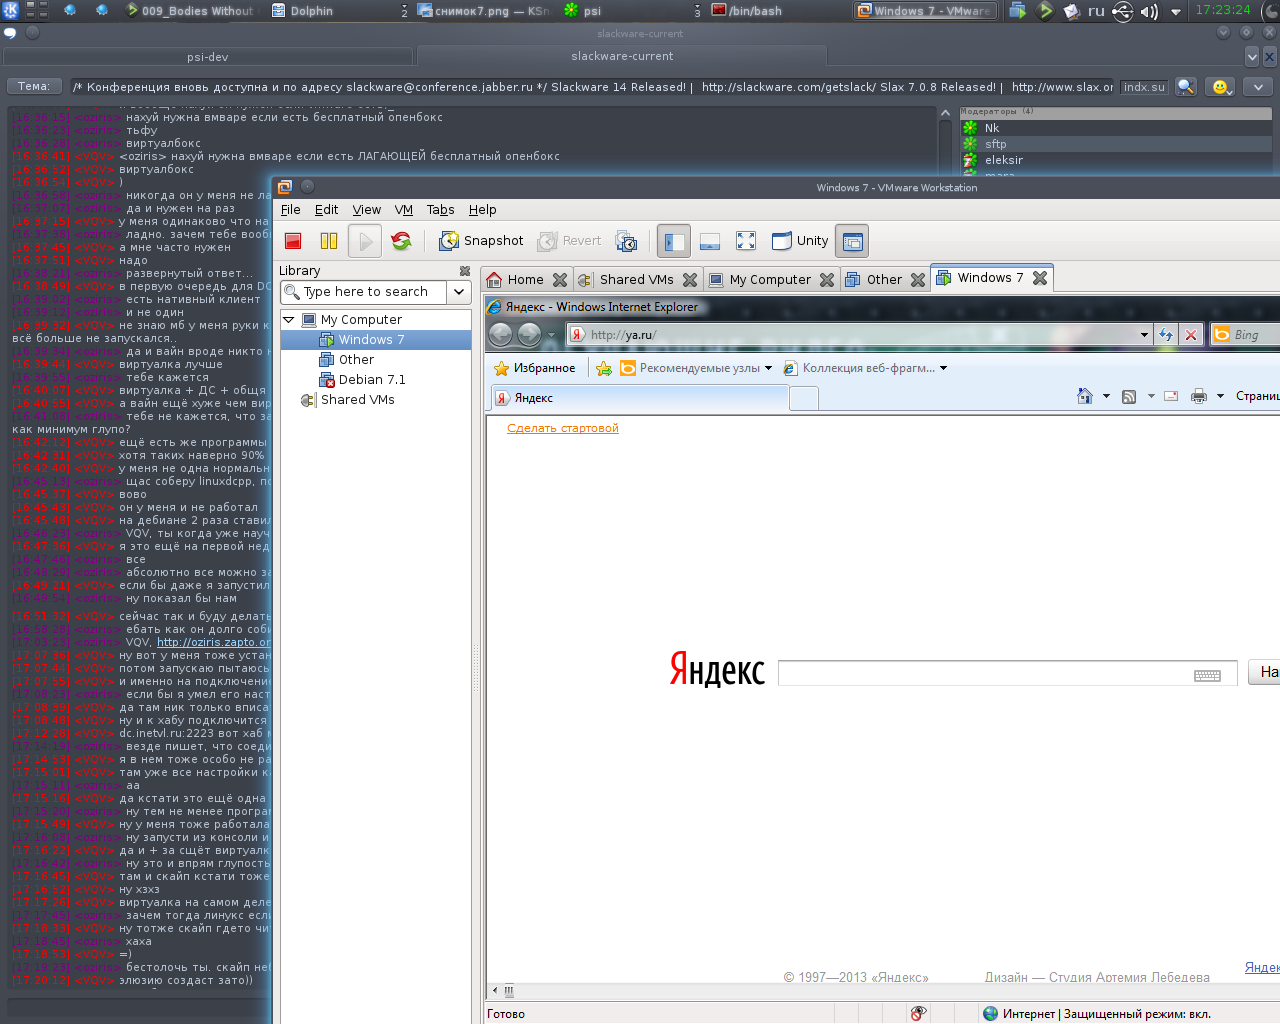
Task: Suspend the VM with yellow pause icon
Action: [329, 241]
